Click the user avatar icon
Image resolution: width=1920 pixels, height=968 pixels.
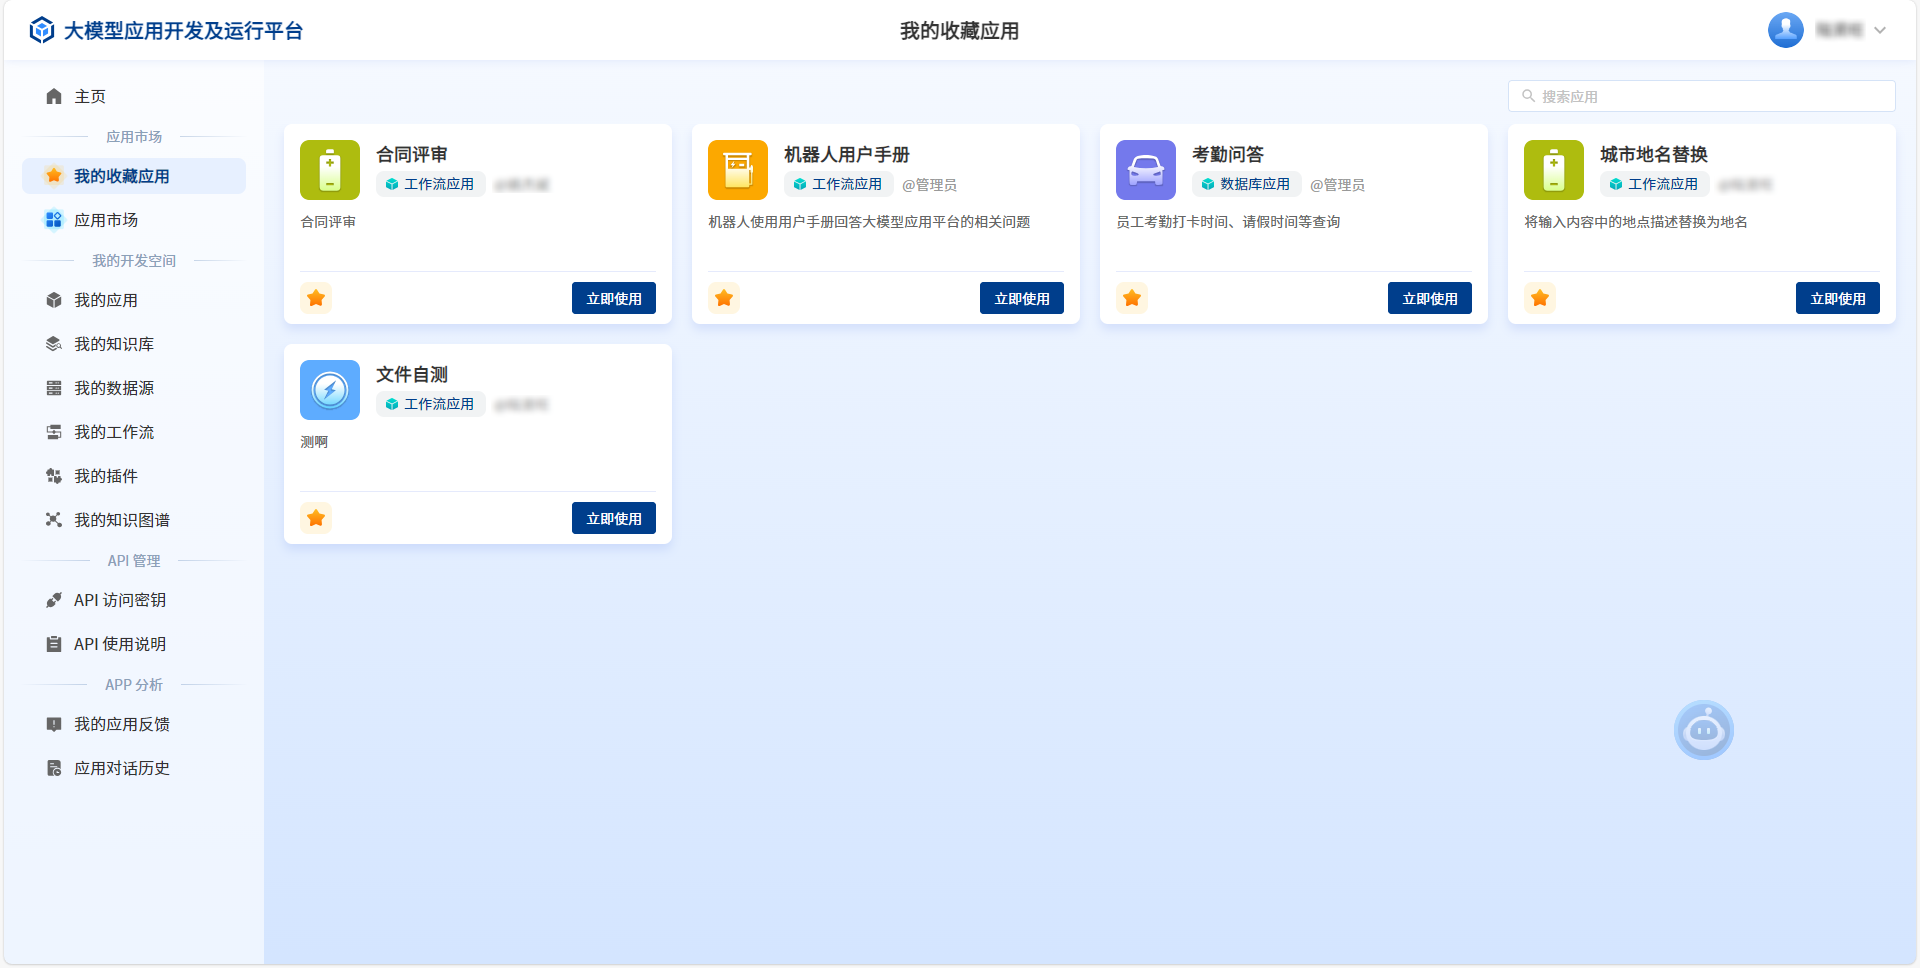1785,30
